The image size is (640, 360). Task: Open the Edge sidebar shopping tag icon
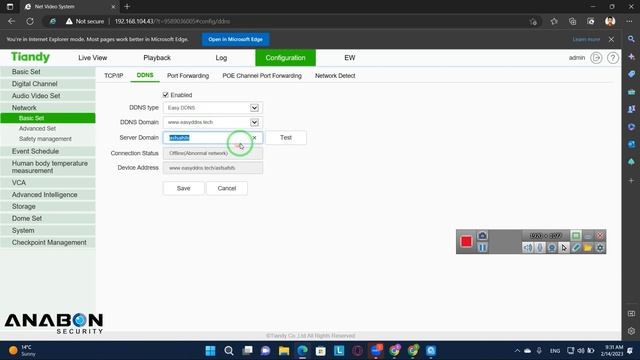pos(631,74)
